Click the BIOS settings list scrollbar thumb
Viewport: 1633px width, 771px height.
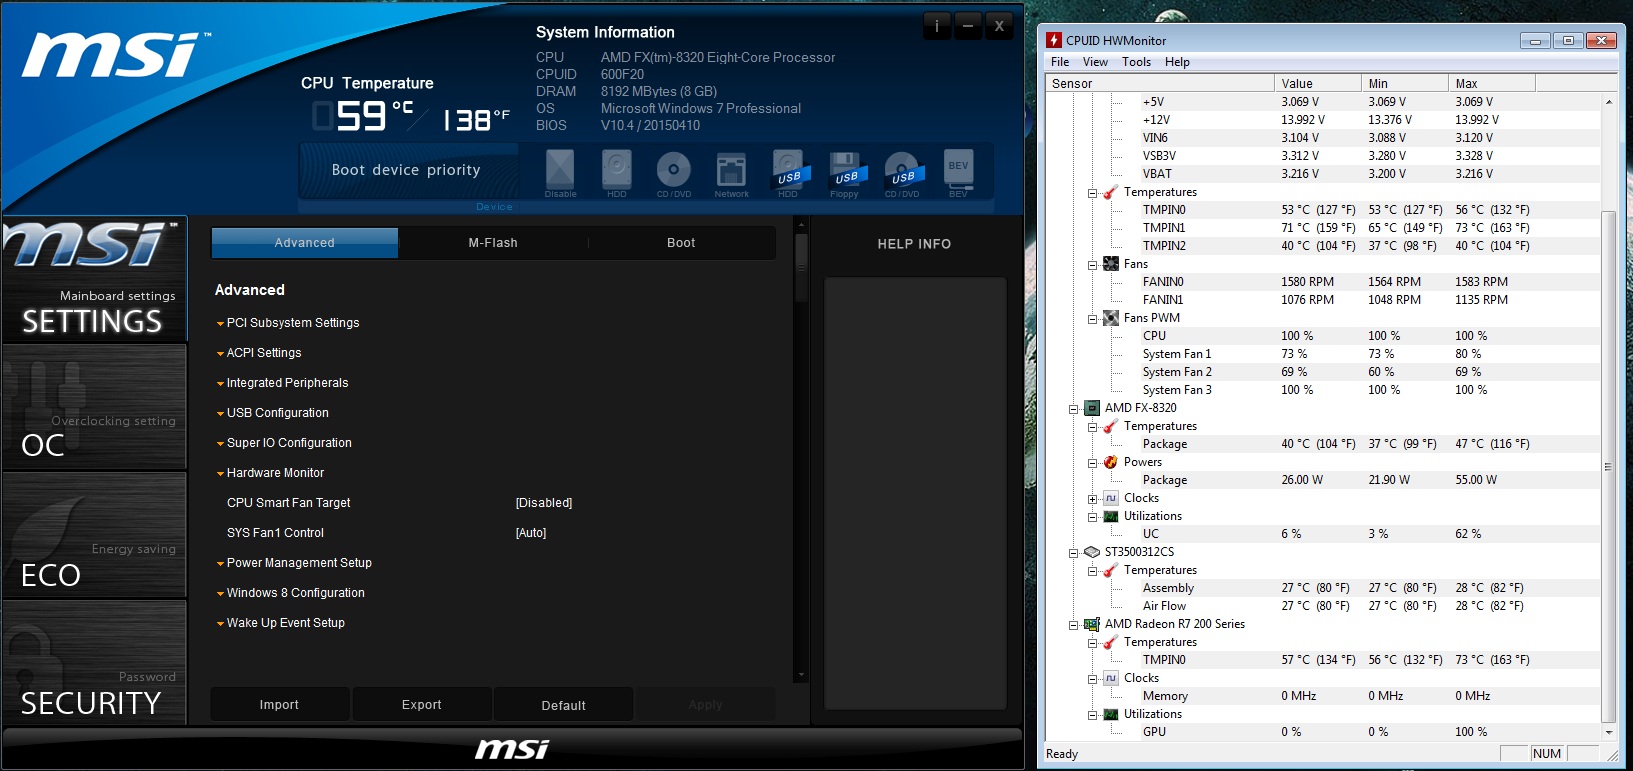[x=800, y=267]
